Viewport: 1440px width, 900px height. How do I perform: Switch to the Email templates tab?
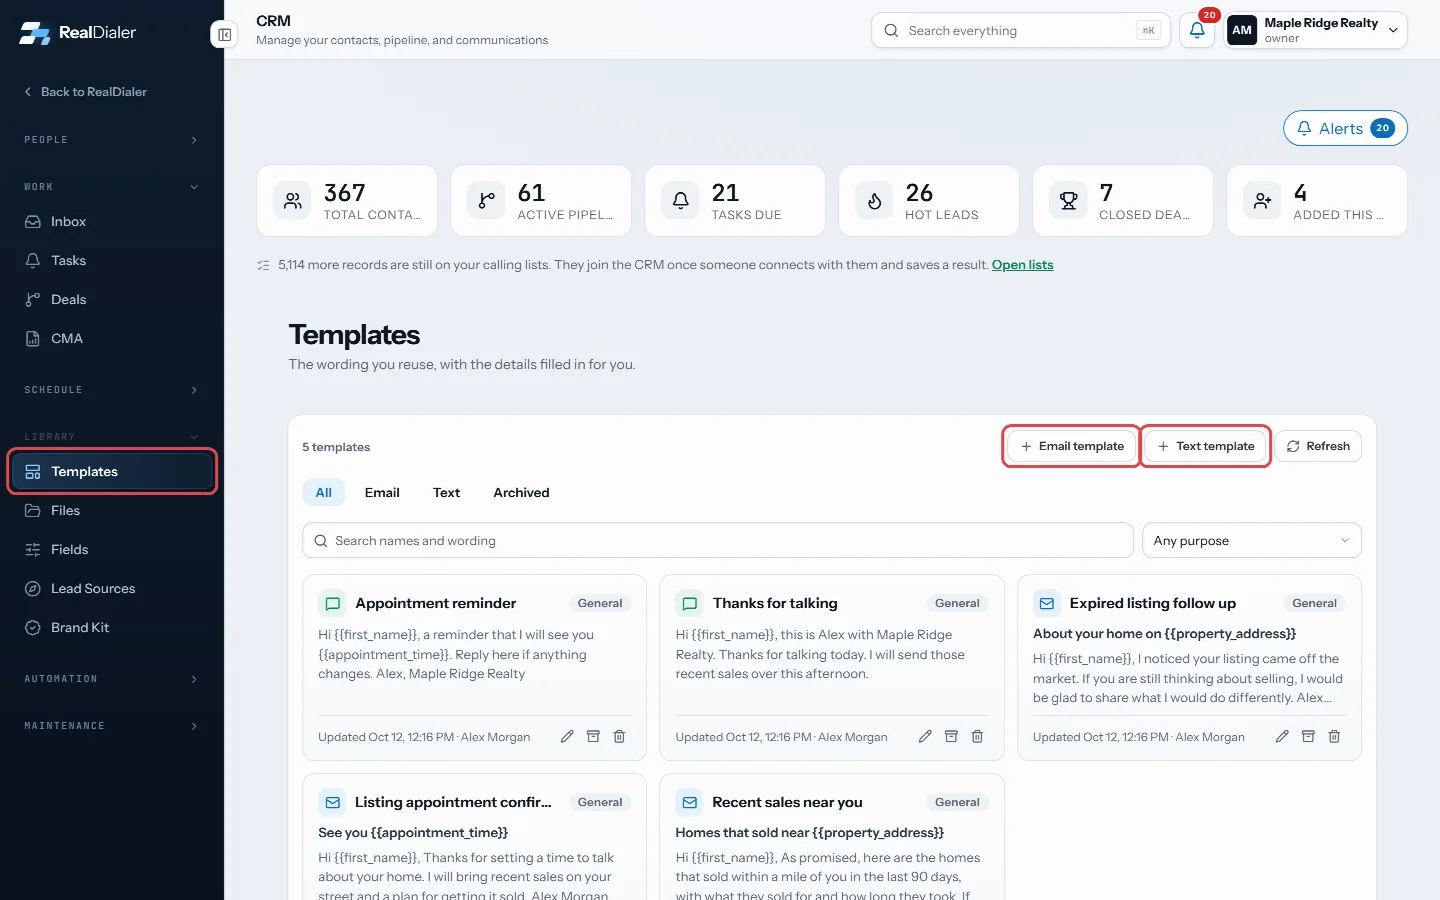click(x=382, y=493)
